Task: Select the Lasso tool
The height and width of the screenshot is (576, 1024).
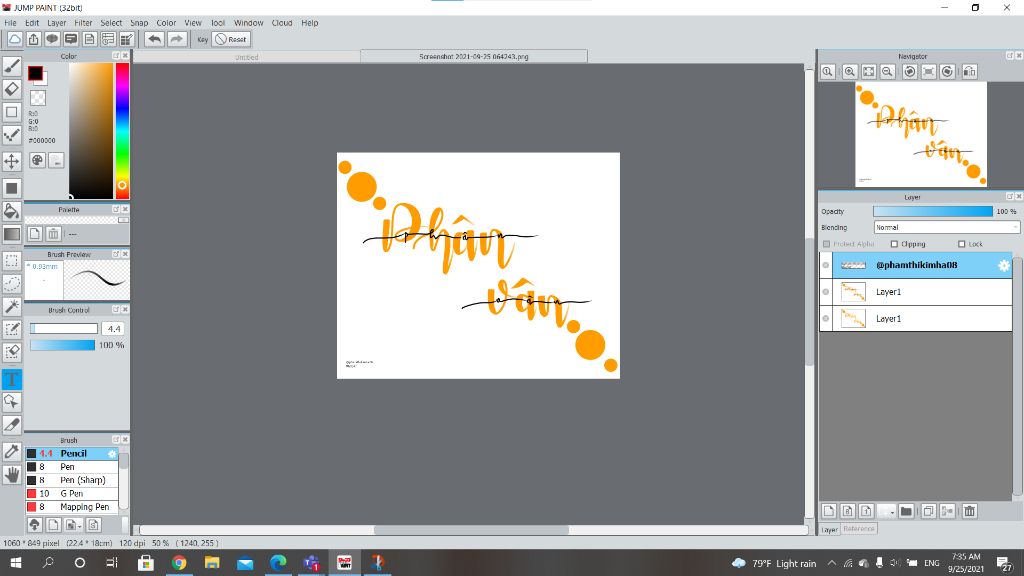Action: point(12,283)
